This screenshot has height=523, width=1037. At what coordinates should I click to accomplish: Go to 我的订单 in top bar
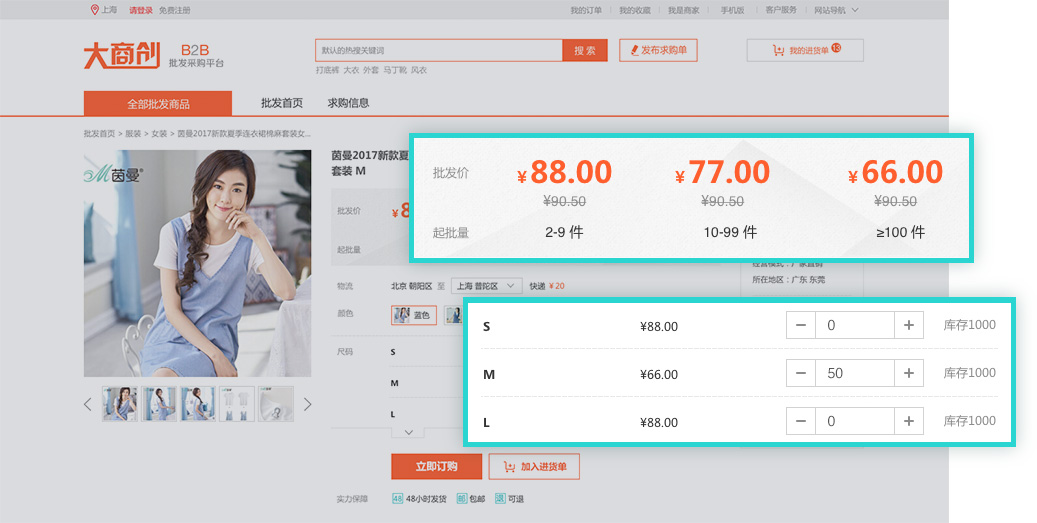click(586, 11)
